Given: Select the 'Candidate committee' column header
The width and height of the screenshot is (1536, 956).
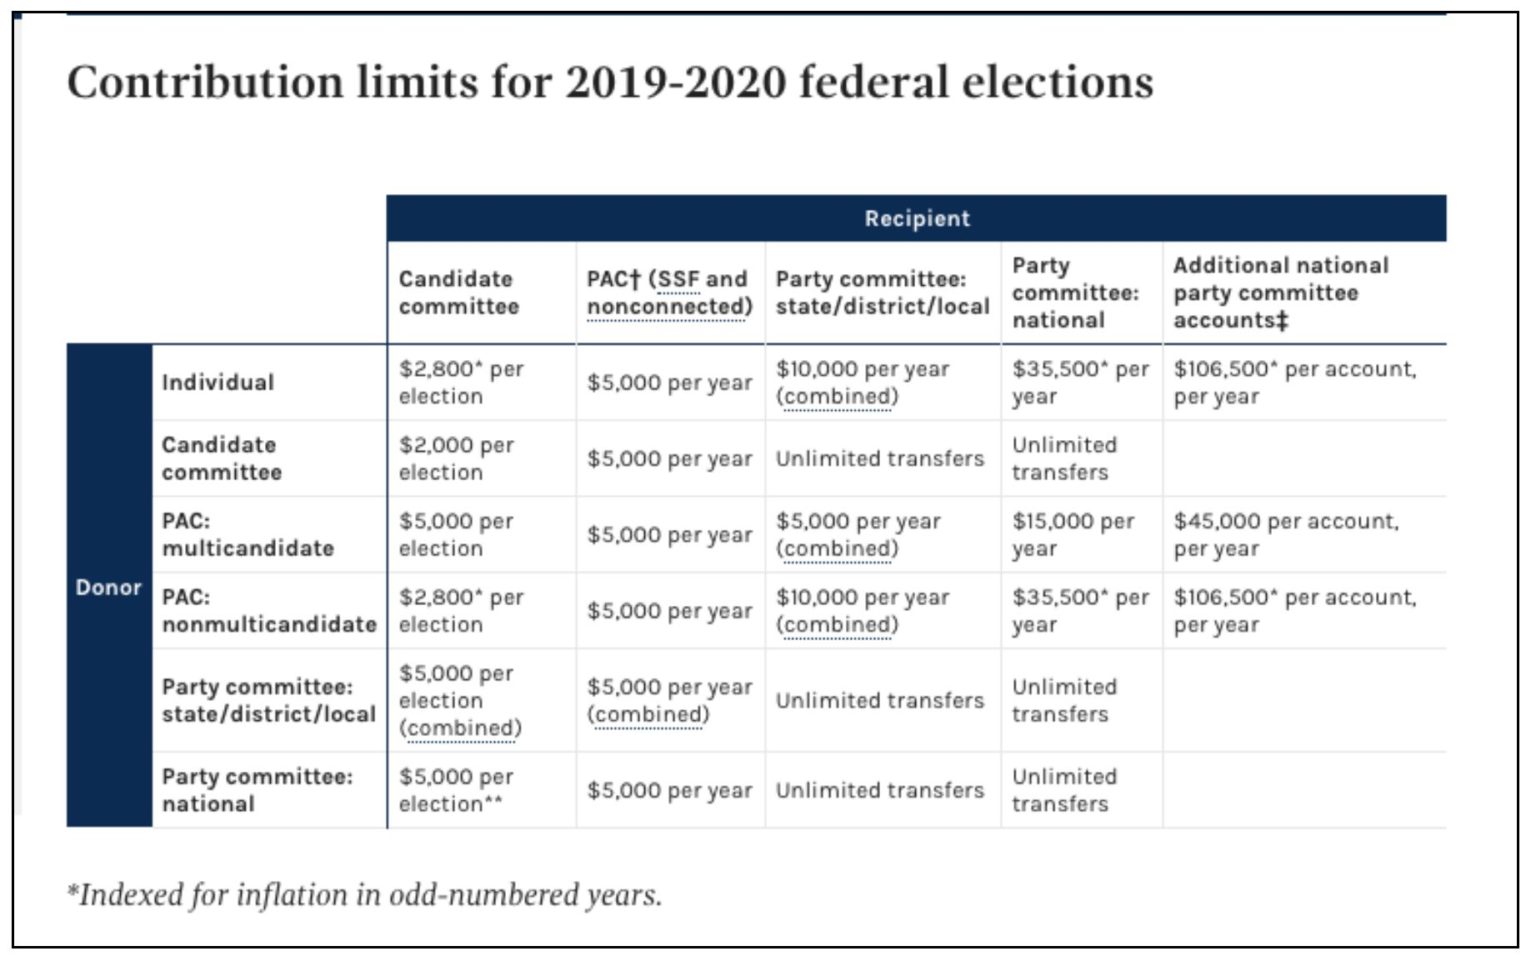Looking at the screenshot, I should 459,292.
